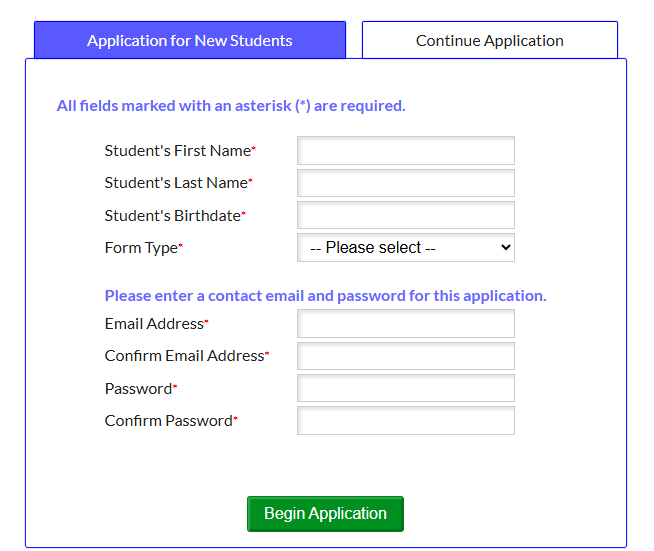Click the "Student's First Name" label text
654x551 pixels.
click(x=177, y=151)
